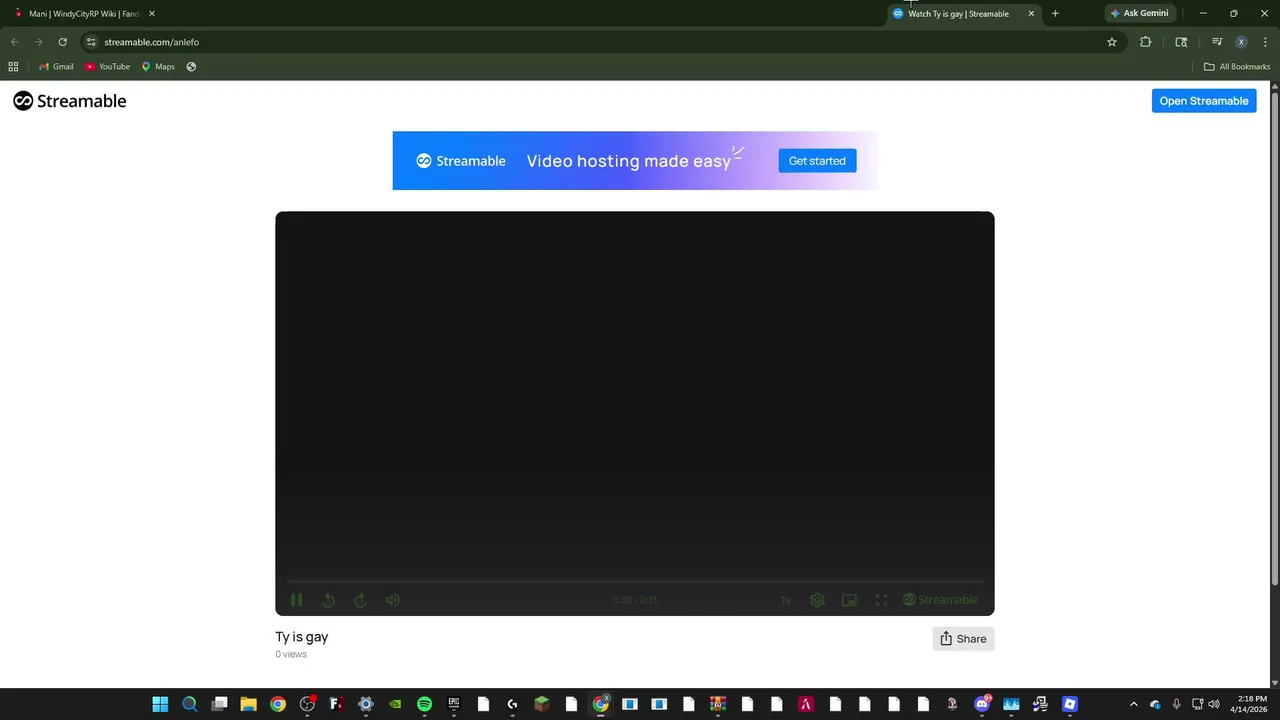Mute the video using the speaker icon
This screenshot has width=1280, height=720.
(x=393, y=600)
